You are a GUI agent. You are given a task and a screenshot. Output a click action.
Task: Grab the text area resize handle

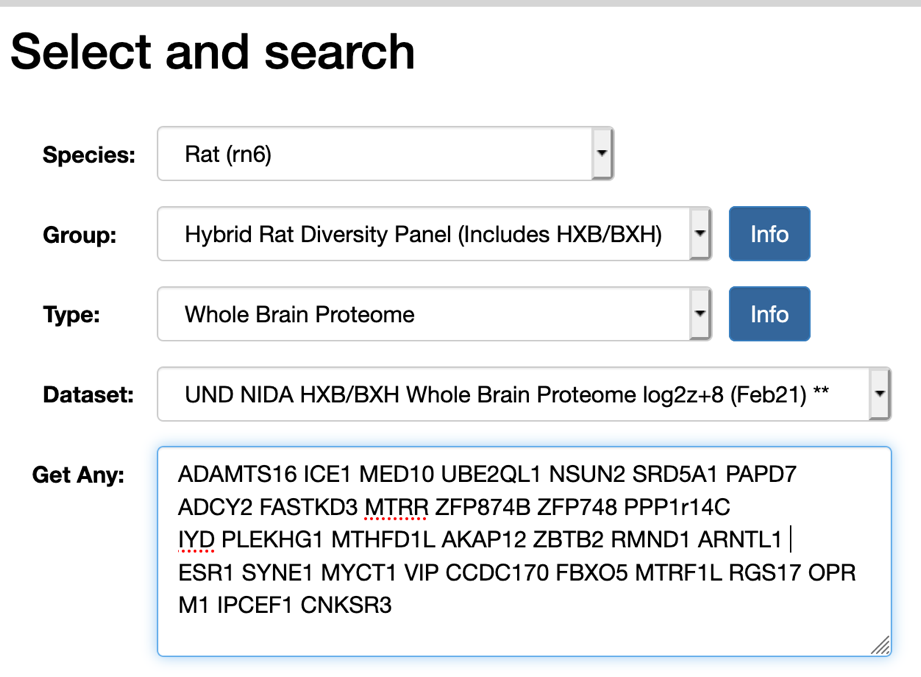click(x=880, y=646)
